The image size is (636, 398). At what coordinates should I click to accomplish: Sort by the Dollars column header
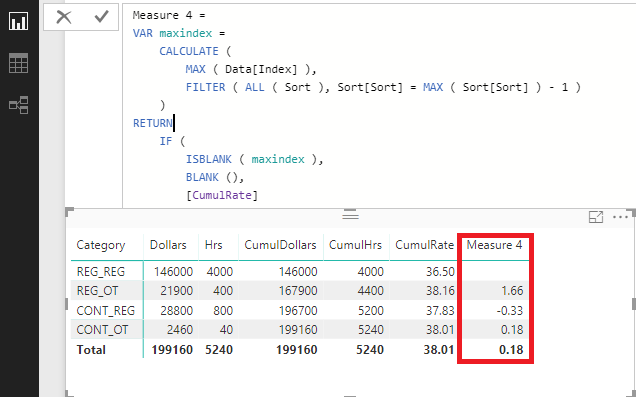pos(168,245)
